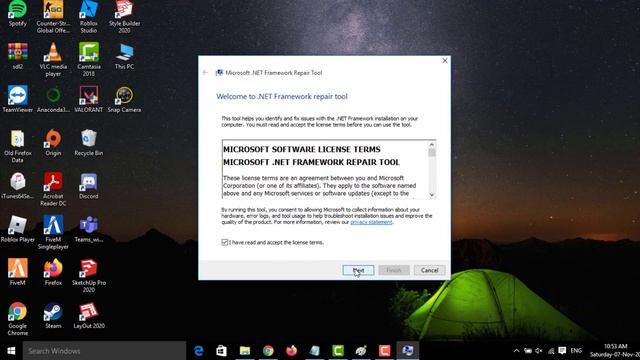This screenshot has height=360, width=640.
Task: Open Microsoft Edge from the taskbar
Action: point(199,351)
